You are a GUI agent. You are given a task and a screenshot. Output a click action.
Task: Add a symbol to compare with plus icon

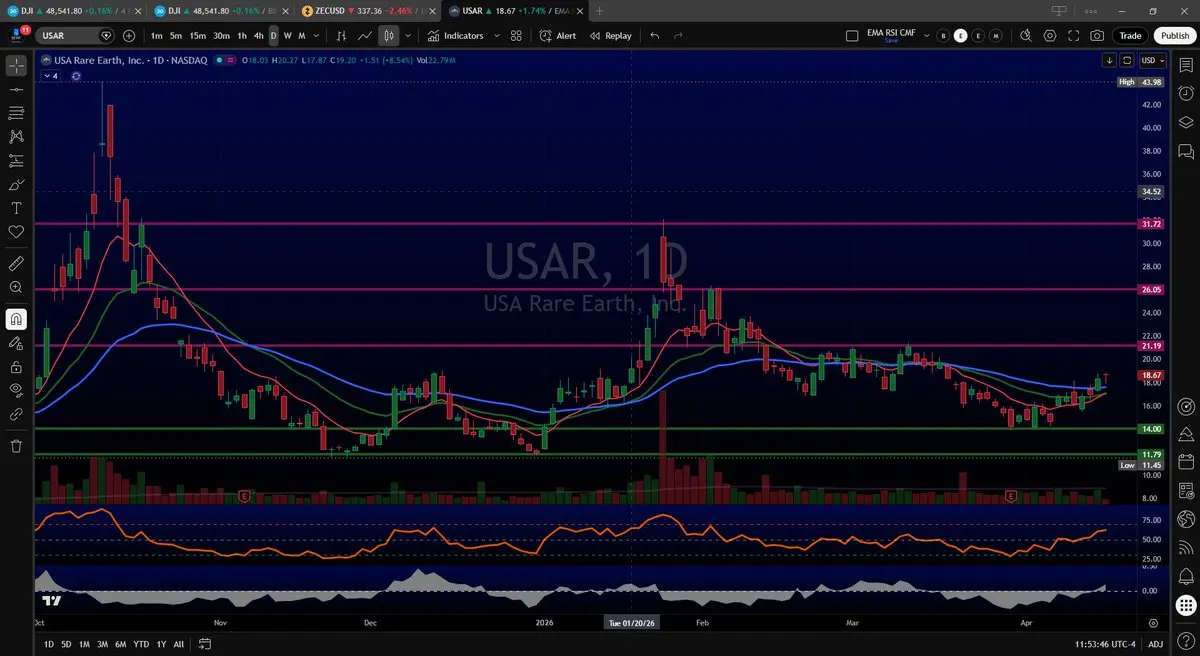(129, 35)
